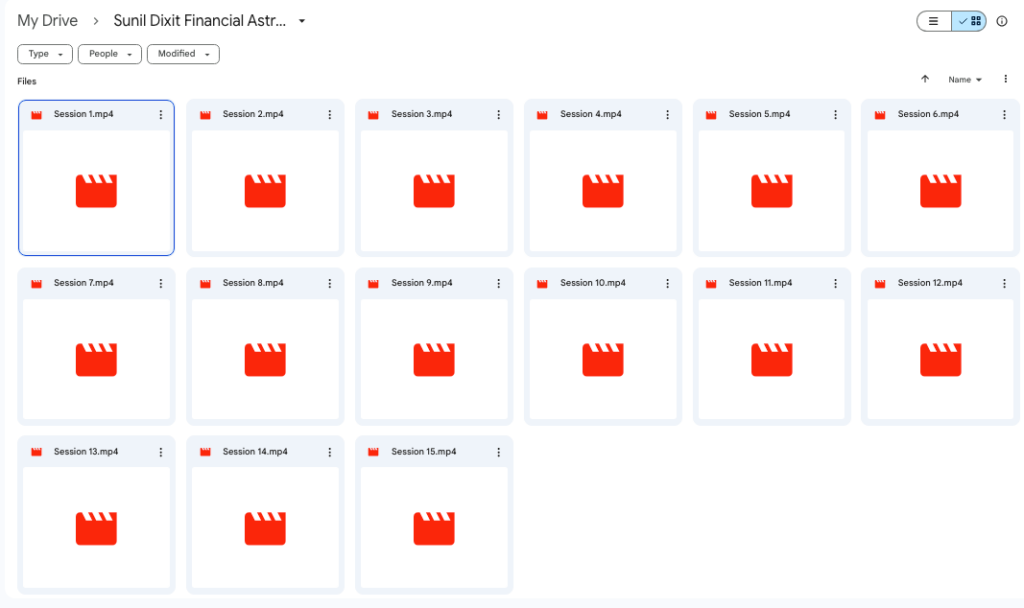Open the more actions menu for Session 1.mp4
Screen dimensions: 1024x608
pos(161,115)
